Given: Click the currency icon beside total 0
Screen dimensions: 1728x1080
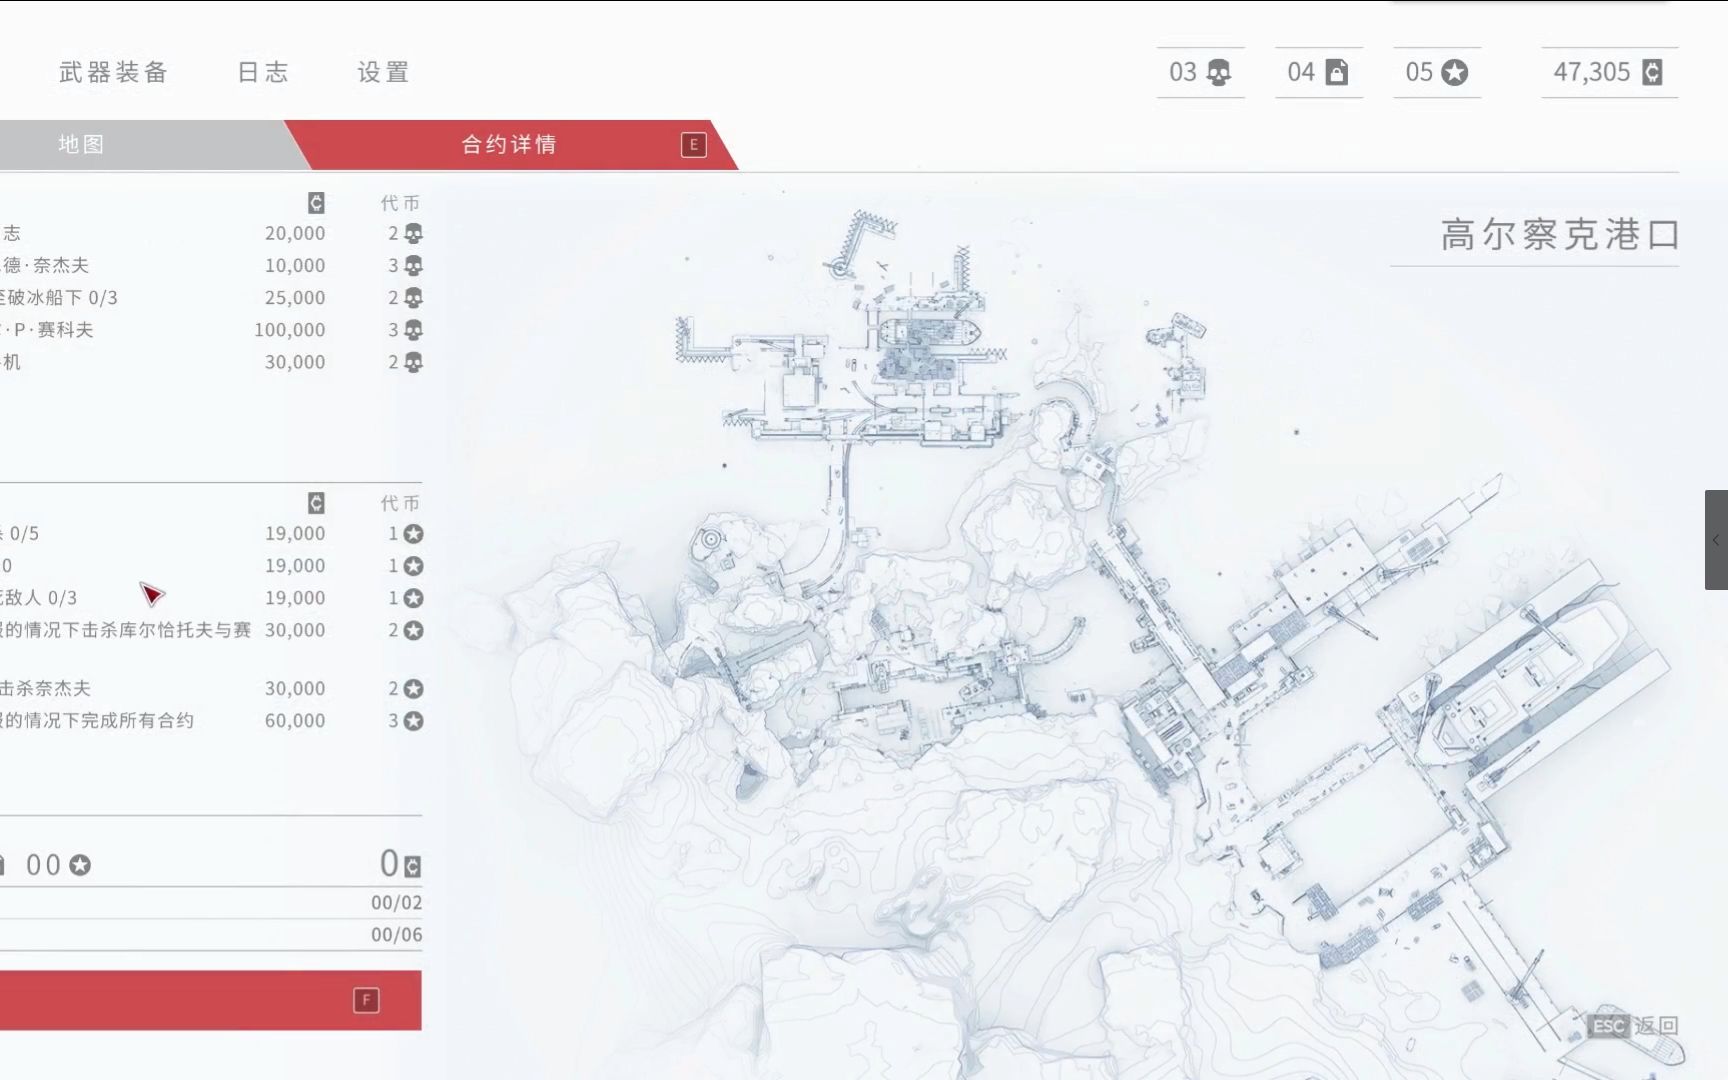Looking at the screenshot, I should 412,866.
